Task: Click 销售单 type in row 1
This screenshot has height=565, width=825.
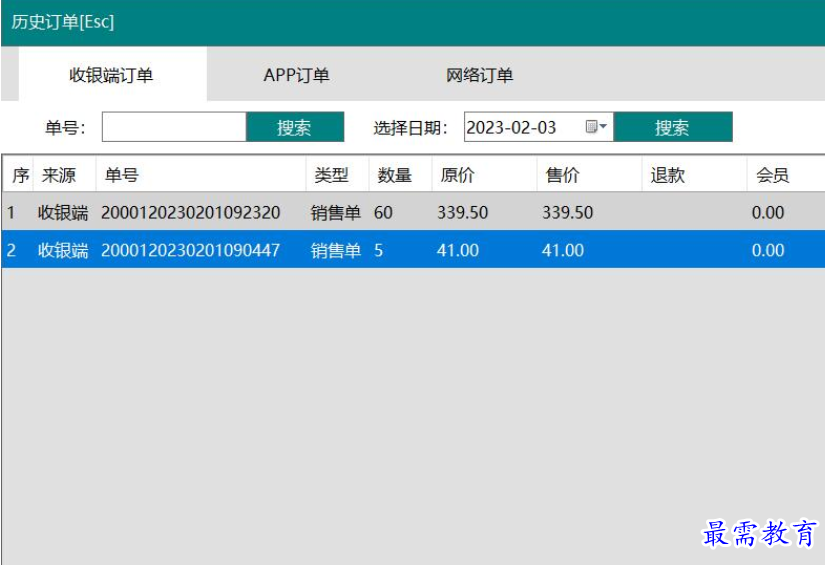Action: (336, 213)
